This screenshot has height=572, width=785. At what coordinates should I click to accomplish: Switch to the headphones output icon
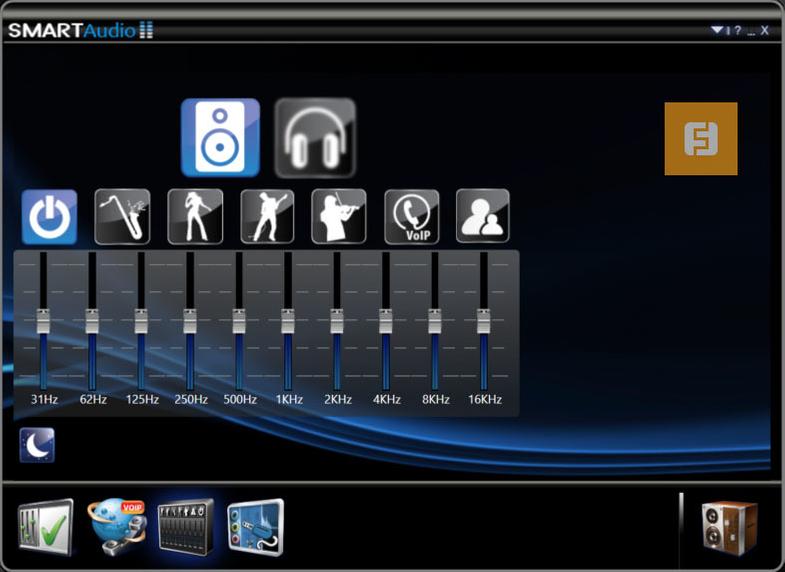[x=315, y=137]
